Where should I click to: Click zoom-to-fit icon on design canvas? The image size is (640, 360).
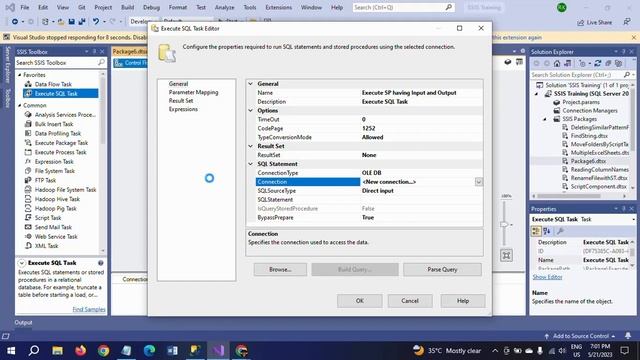(x=507, y=256)
